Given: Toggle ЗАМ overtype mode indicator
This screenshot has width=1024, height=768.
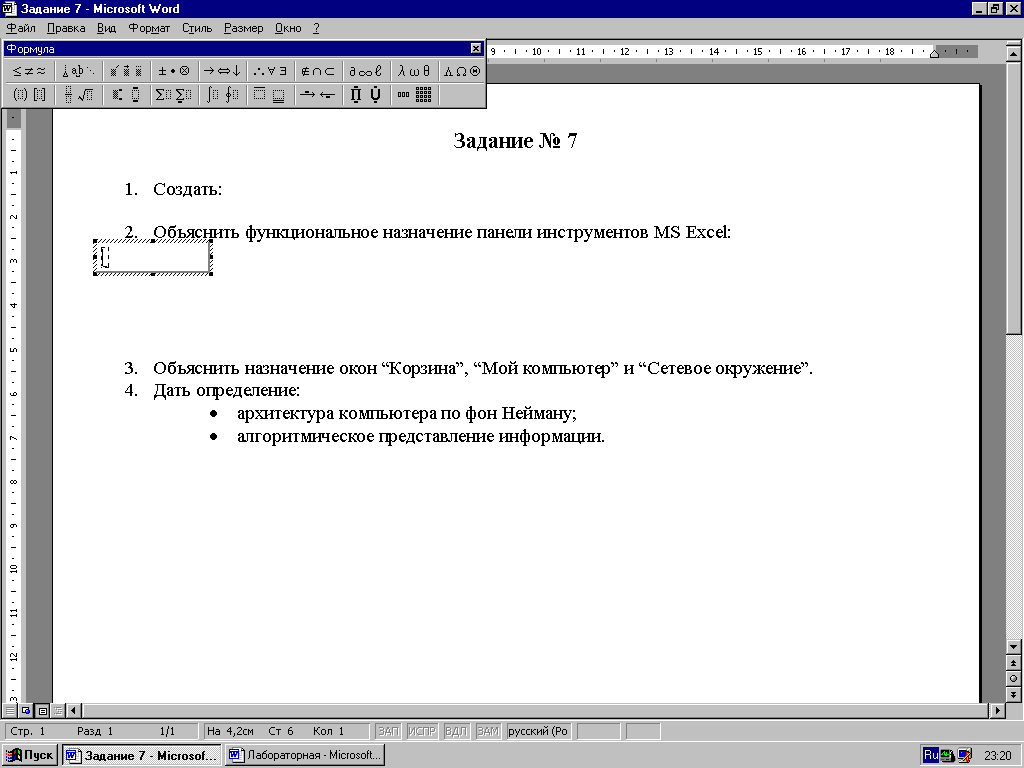Looking at the screenshot, I should point(488,731).
